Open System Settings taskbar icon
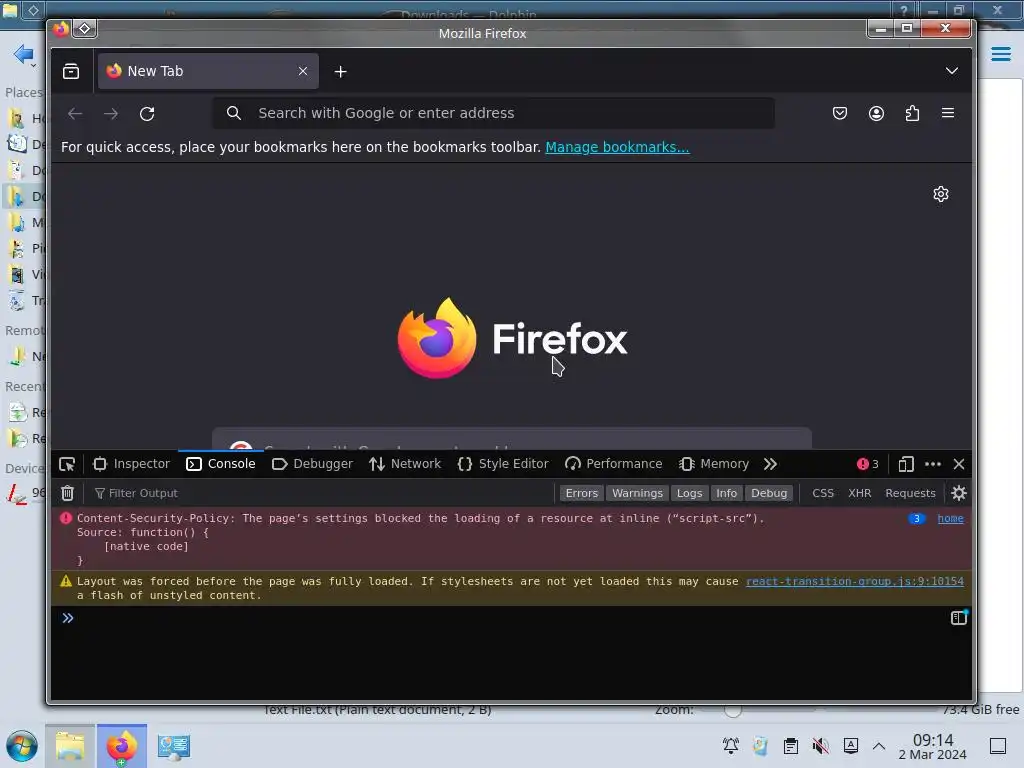The height and width of the screenshot is (768, 1024). [x=174, y=746]
